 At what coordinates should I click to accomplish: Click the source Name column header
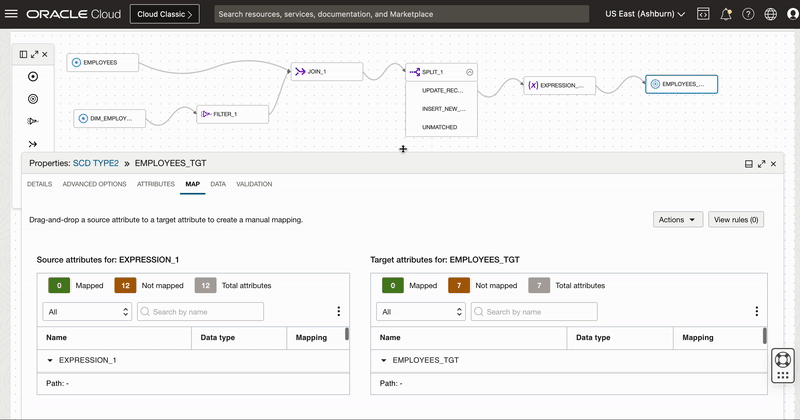coord(114,338)
